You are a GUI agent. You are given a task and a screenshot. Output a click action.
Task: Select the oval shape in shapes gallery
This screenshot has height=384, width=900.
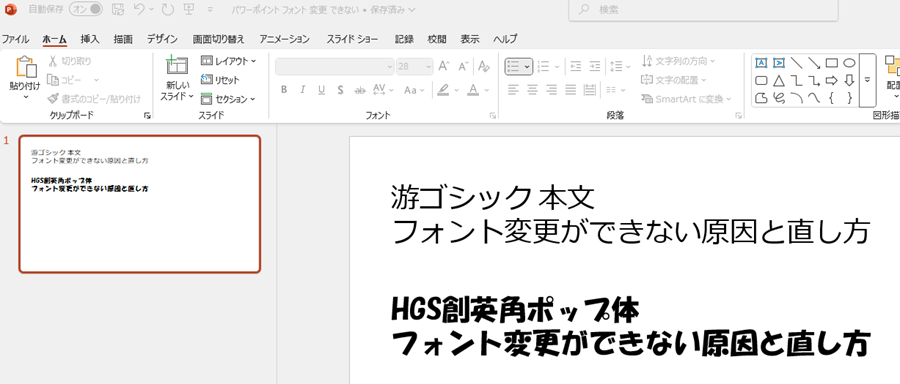pyautogui.click(x=849, y=63)
